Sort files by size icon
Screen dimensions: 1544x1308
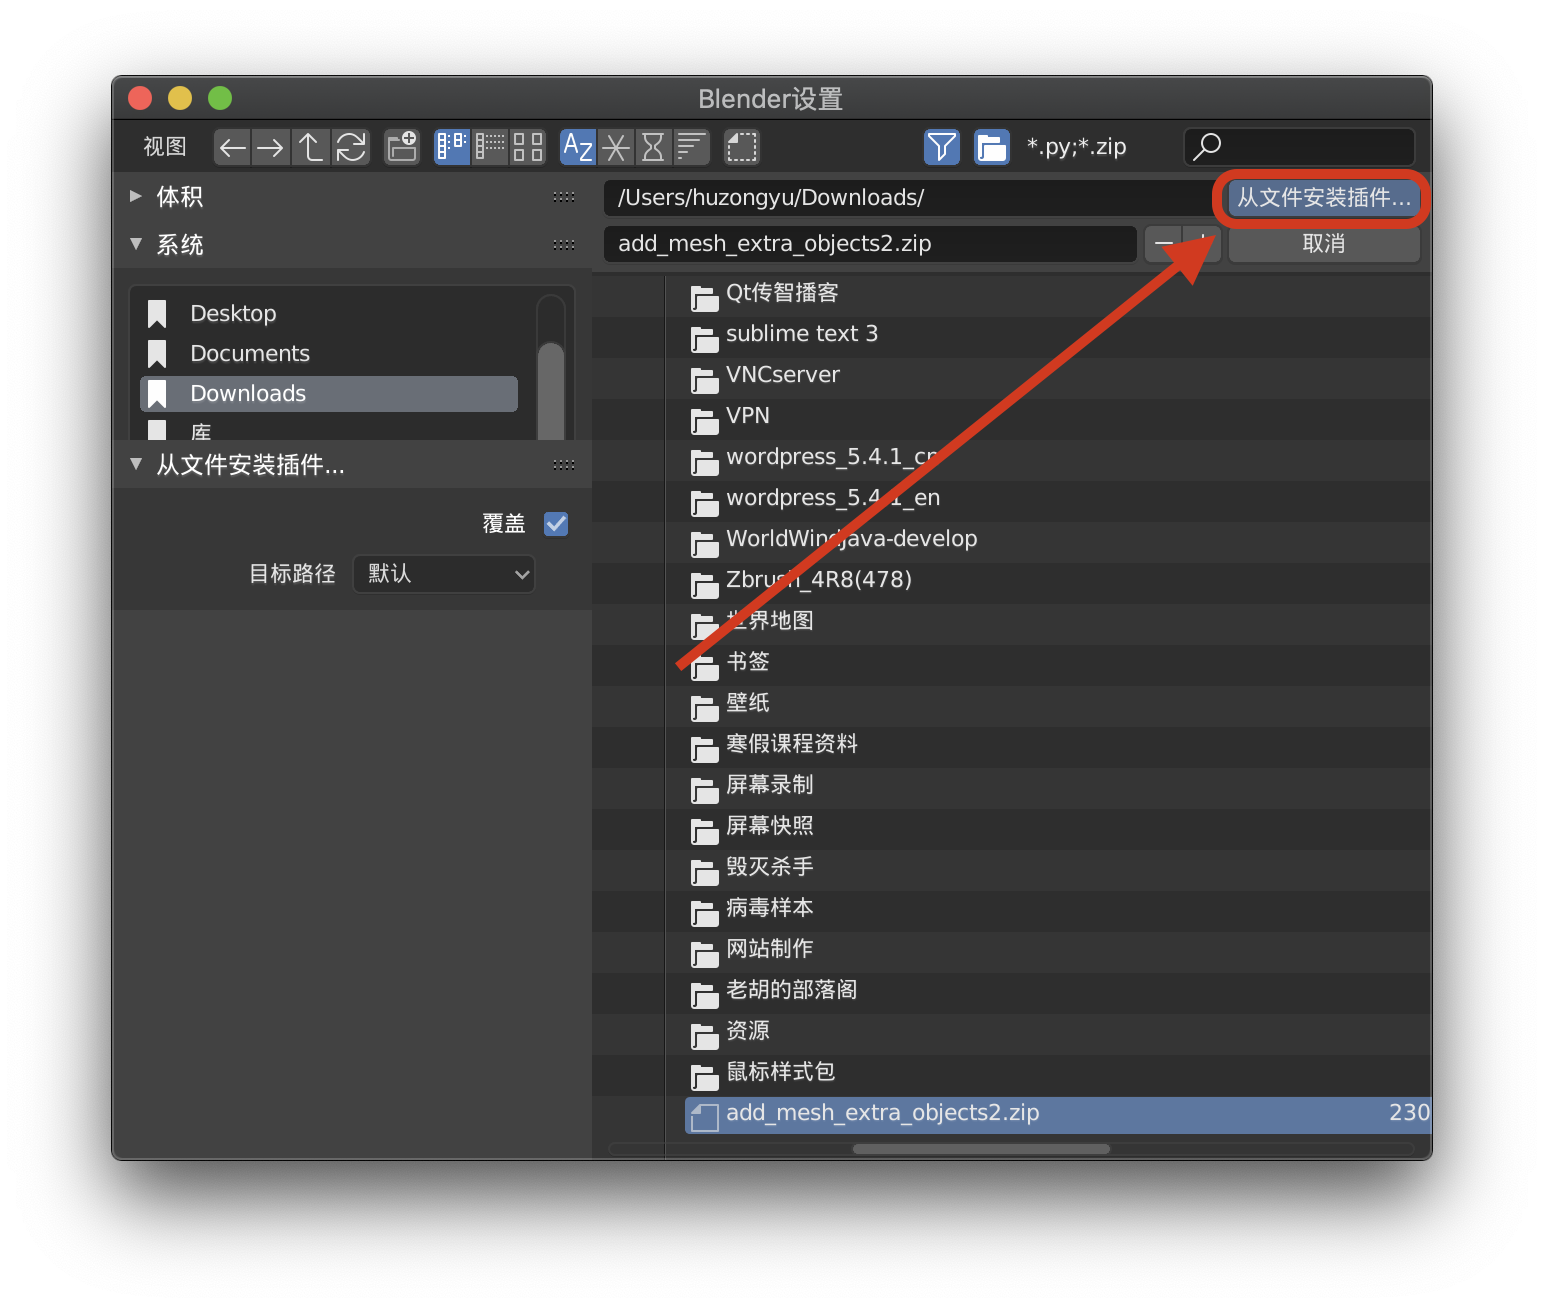691,148
